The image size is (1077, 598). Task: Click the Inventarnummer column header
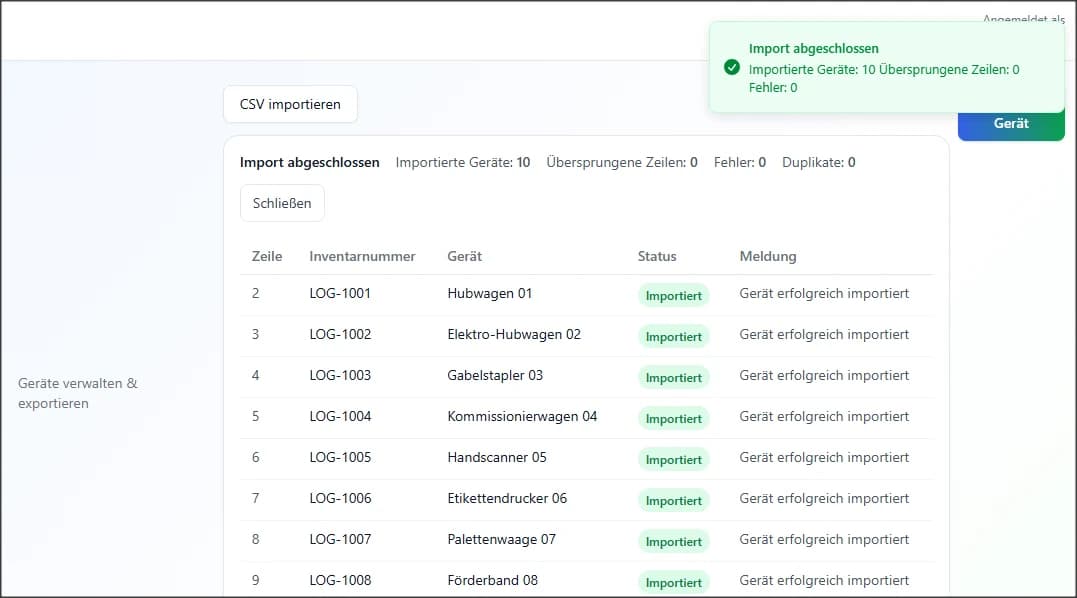coord(362,257)
